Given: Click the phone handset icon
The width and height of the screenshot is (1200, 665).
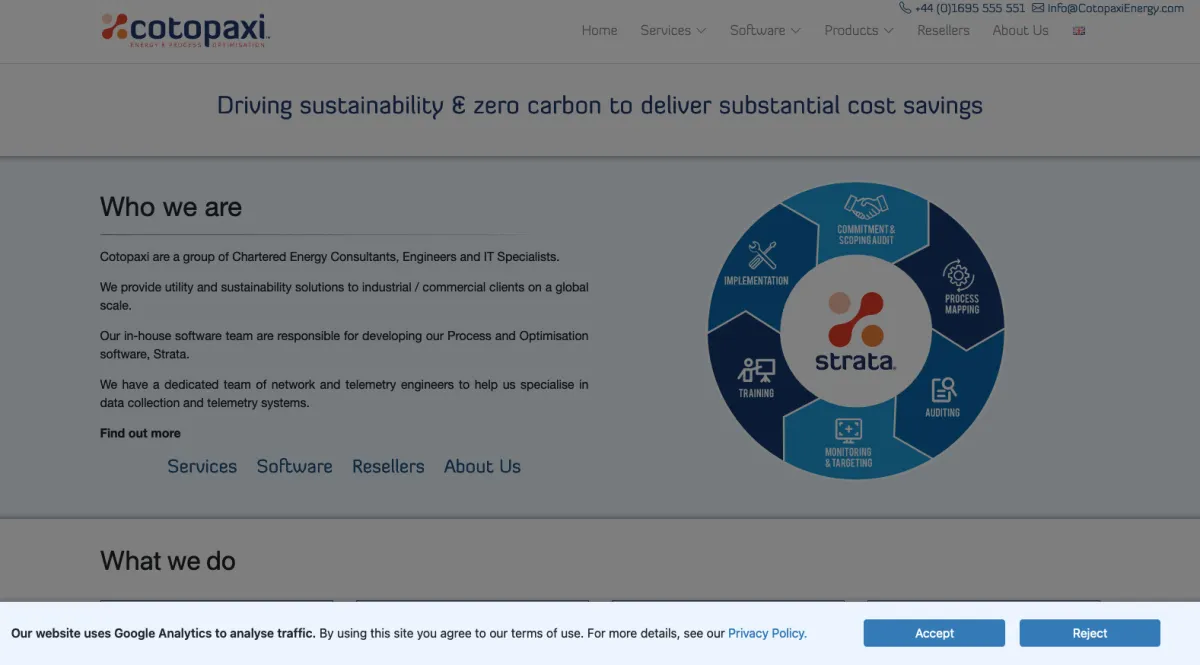Looking at the screenshot, I should tap(906, 8).
